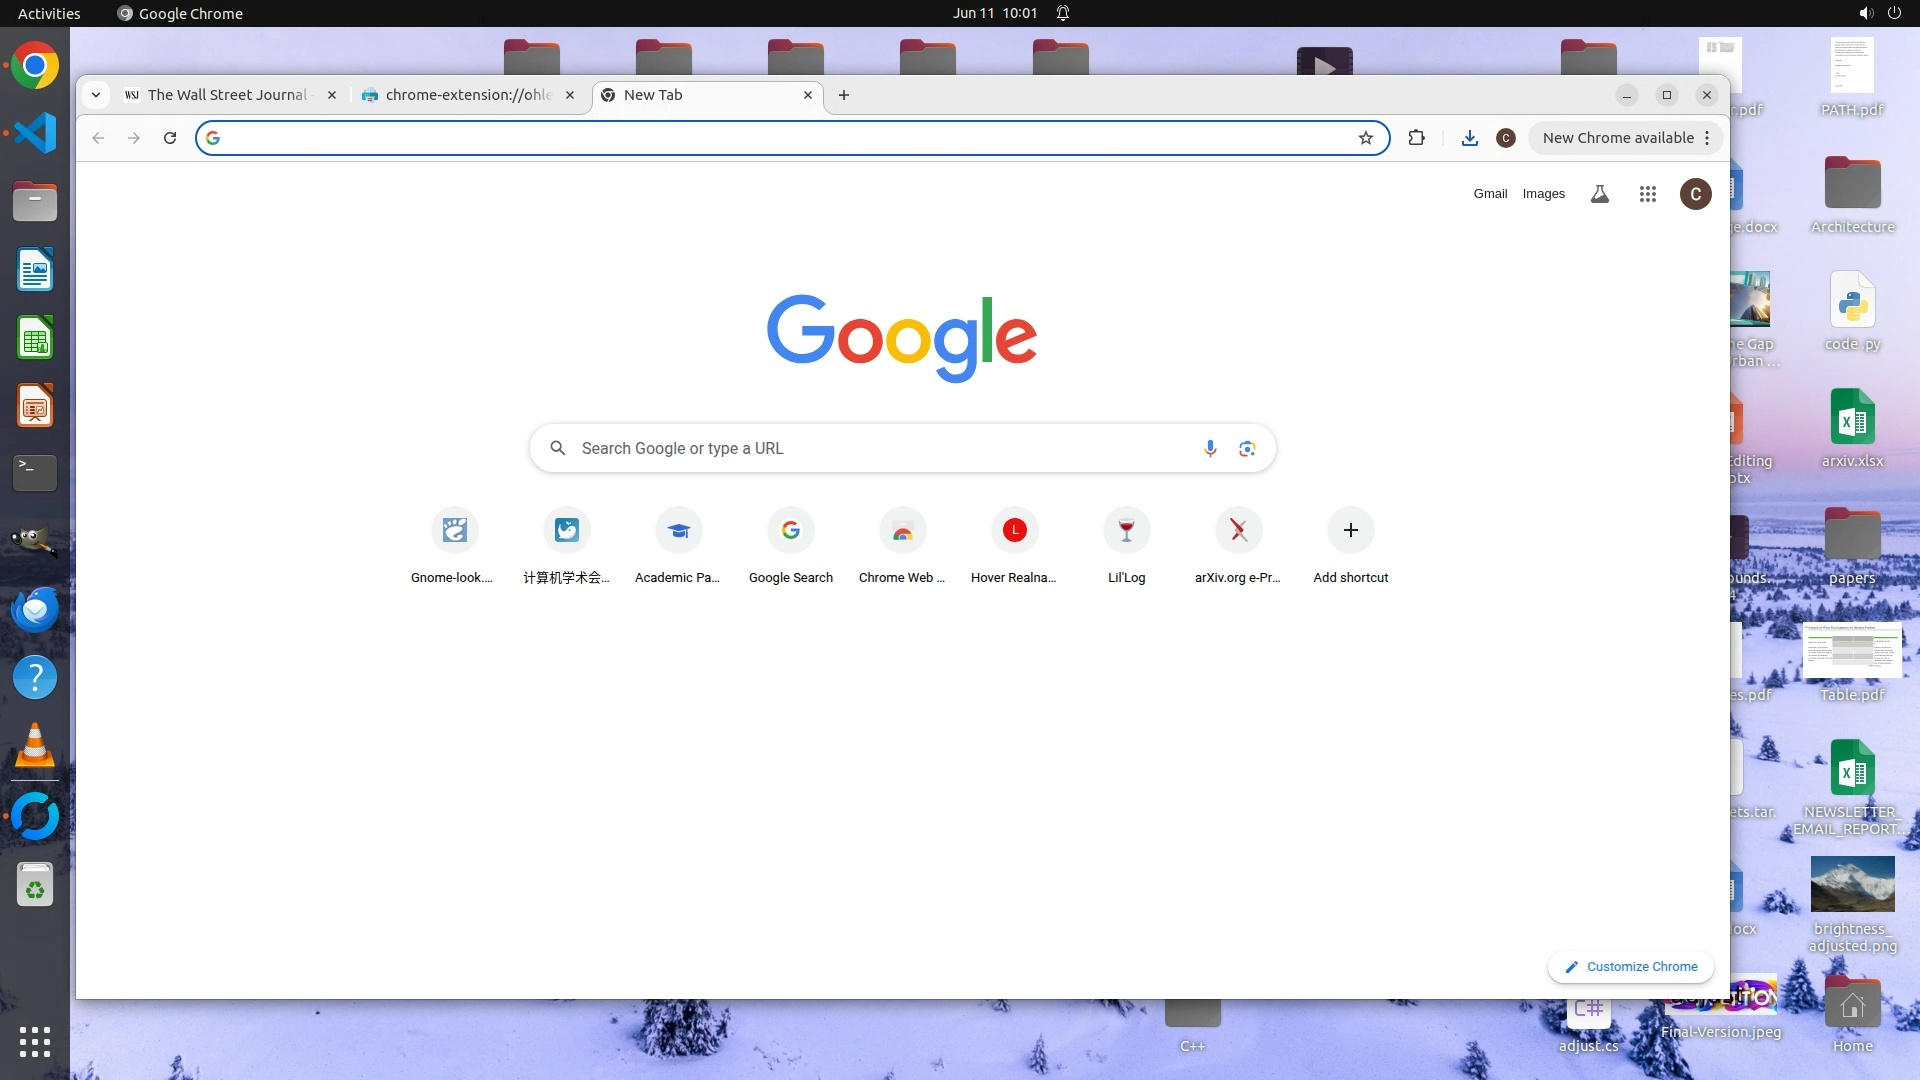
Task: Bookmark this tab with star icon
Action: pyautogui.click(x=1366, y=138)
